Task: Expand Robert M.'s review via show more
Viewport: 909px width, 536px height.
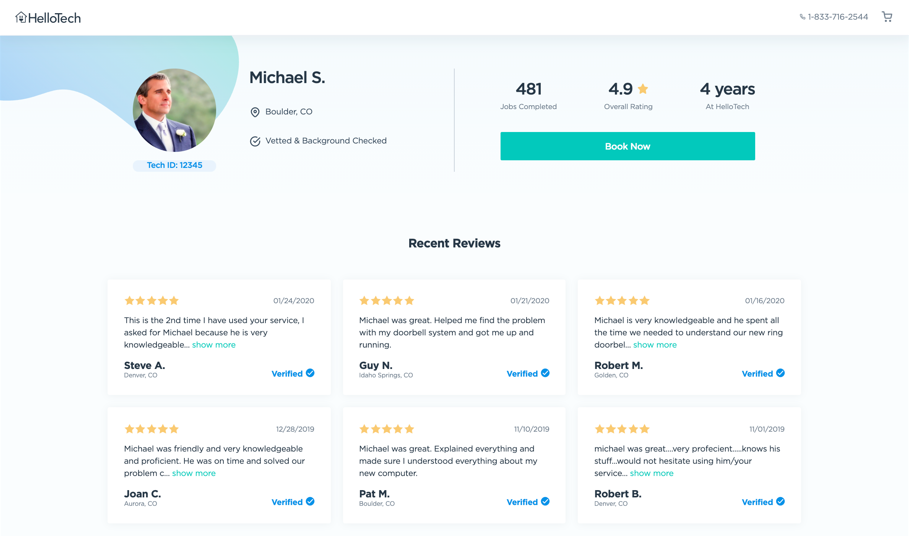Action: point(655,345)
